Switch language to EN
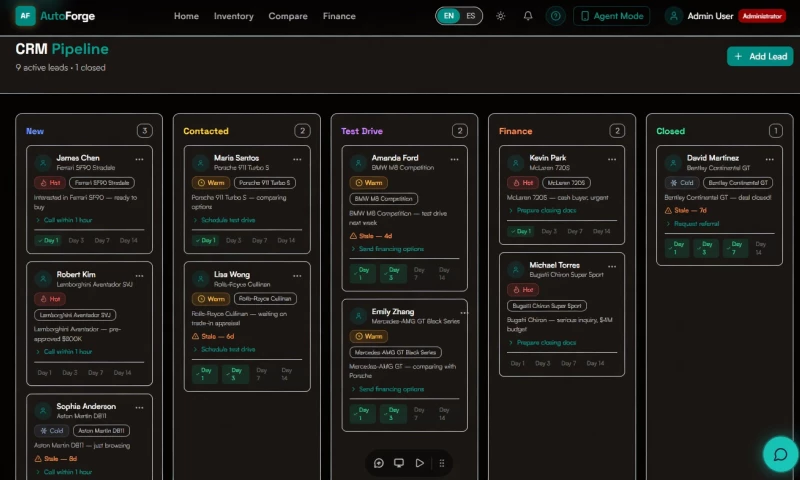Image resolution: width=800 pixels, height=480 pixels. pyautogui.click(x=448, y=16)
